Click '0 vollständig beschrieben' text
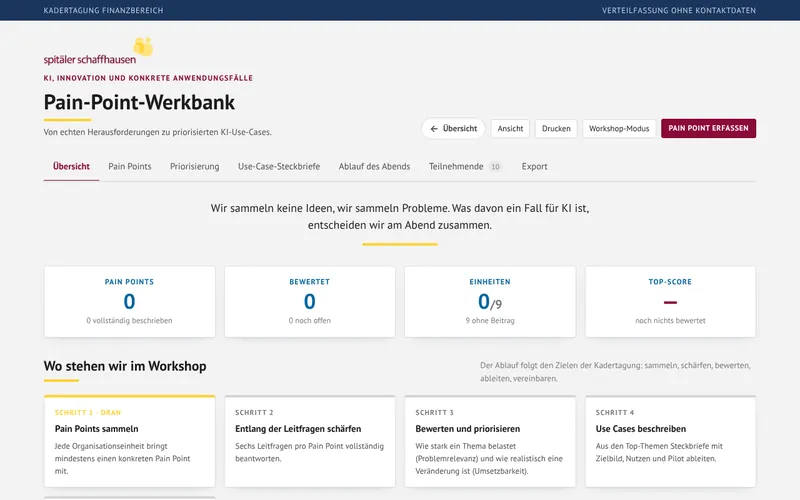The height and width of the screenshot is (500, 800). [130, 320]
